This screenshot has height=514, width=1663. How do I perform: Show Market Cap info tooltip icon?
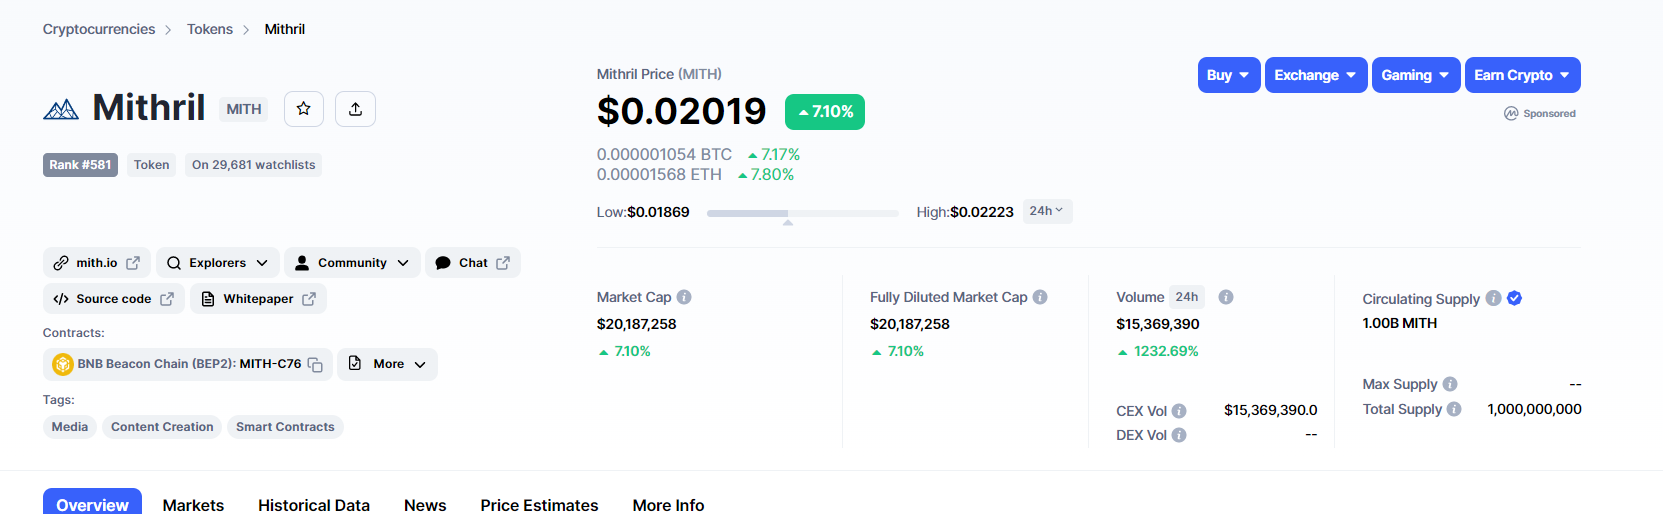coord(684,297)
